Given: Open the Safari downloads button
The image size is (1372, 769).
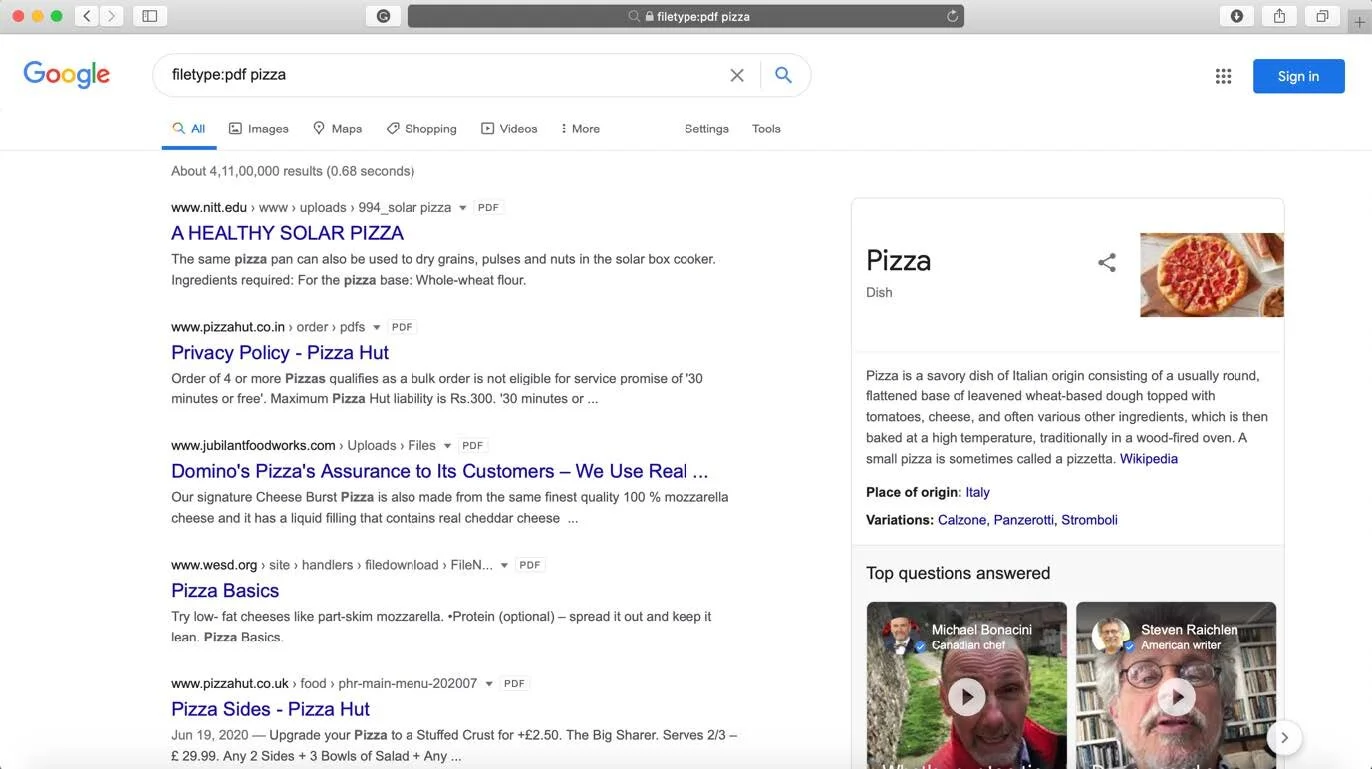Looking at the screenshot, I should pyautogui.click(x=1237, y=16).
